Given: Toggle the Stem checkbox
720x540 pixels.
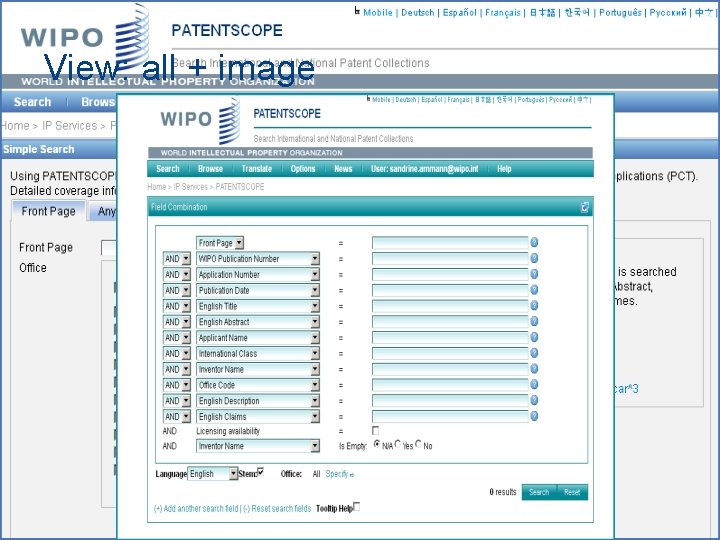Looking at the screenshot, I should coord(260,472).
